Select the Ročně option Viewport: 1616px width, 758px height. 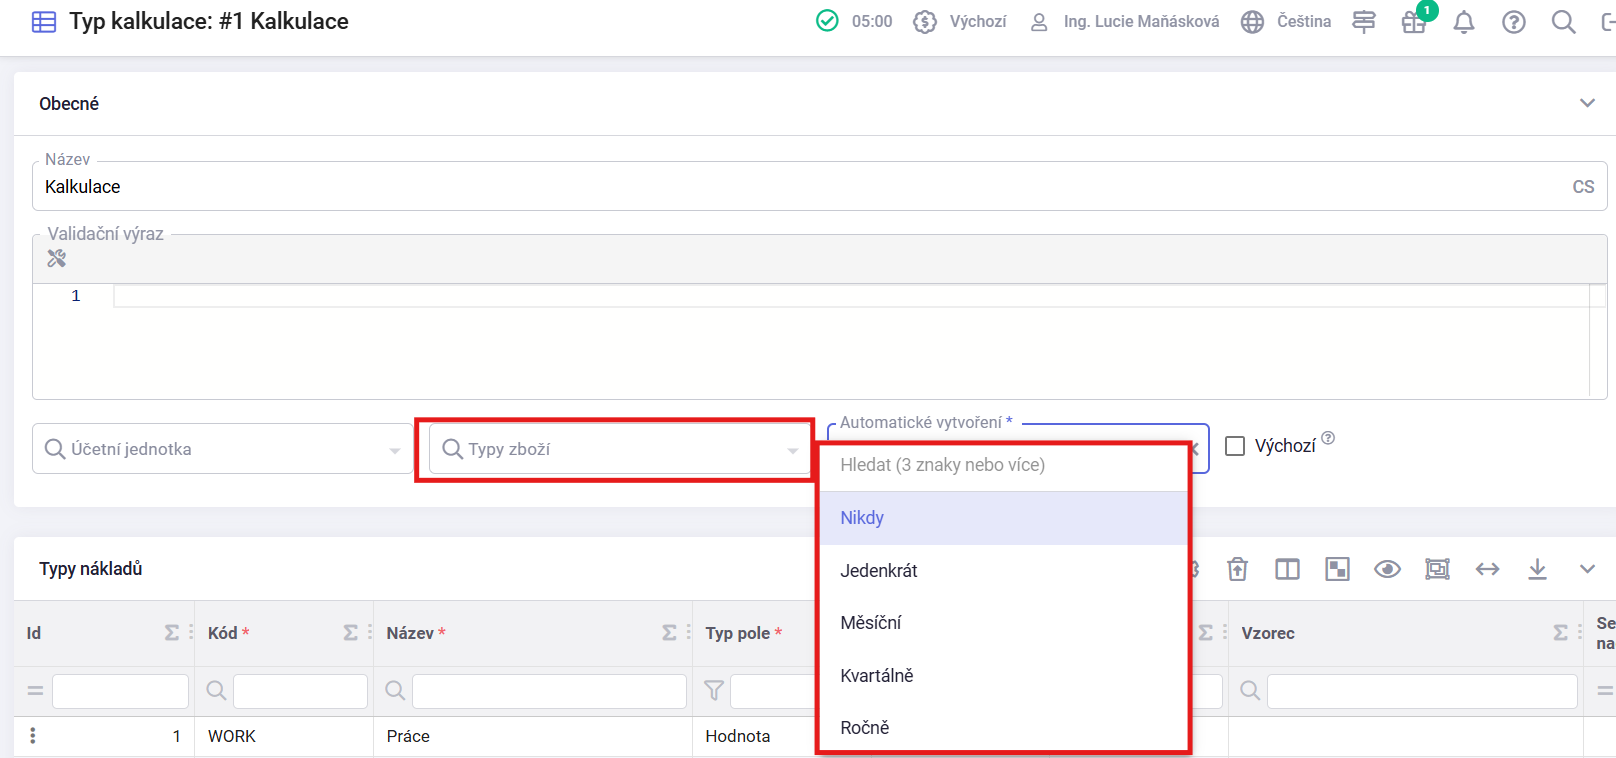pyautogui.click(x=1003, y=728)
